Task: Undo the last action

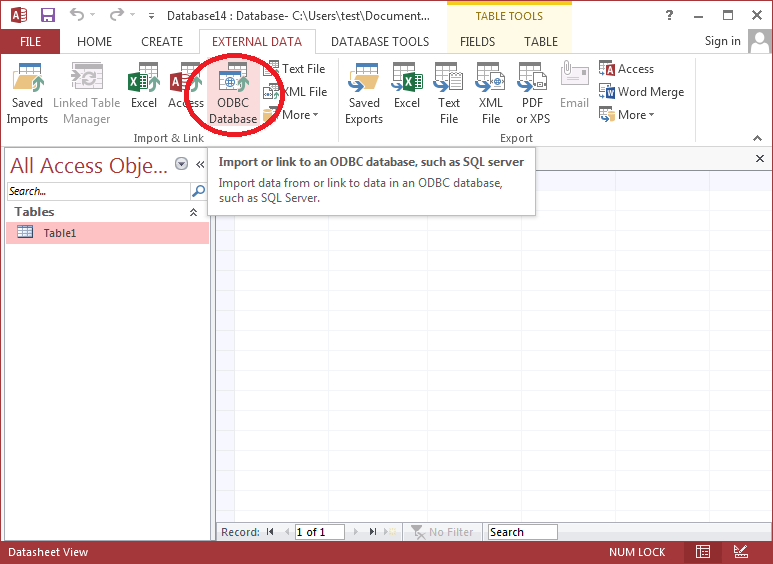Action: coord(76,15)
